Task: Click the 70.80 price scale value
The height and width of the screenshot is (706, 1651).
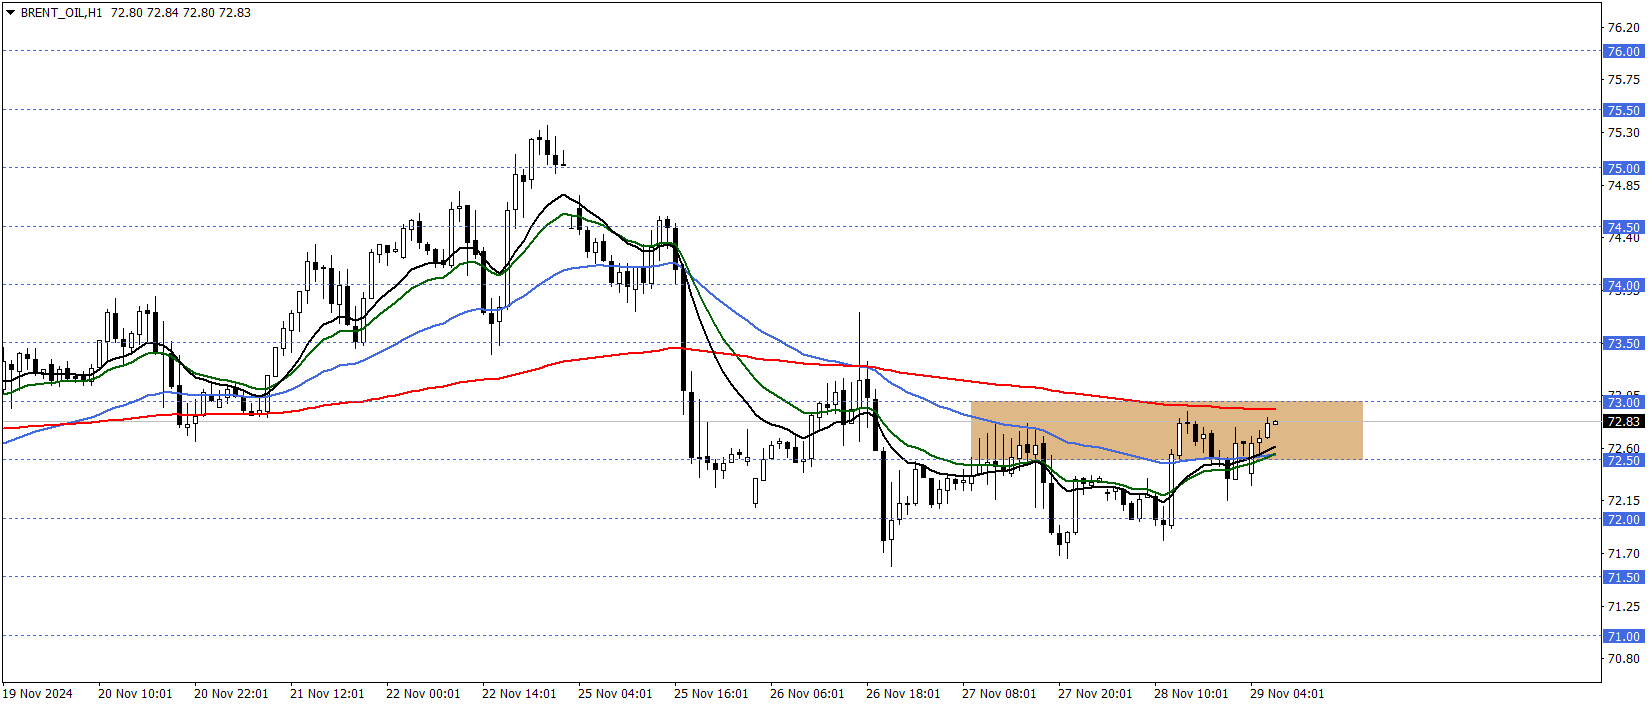Action: tap(1623, 658)
